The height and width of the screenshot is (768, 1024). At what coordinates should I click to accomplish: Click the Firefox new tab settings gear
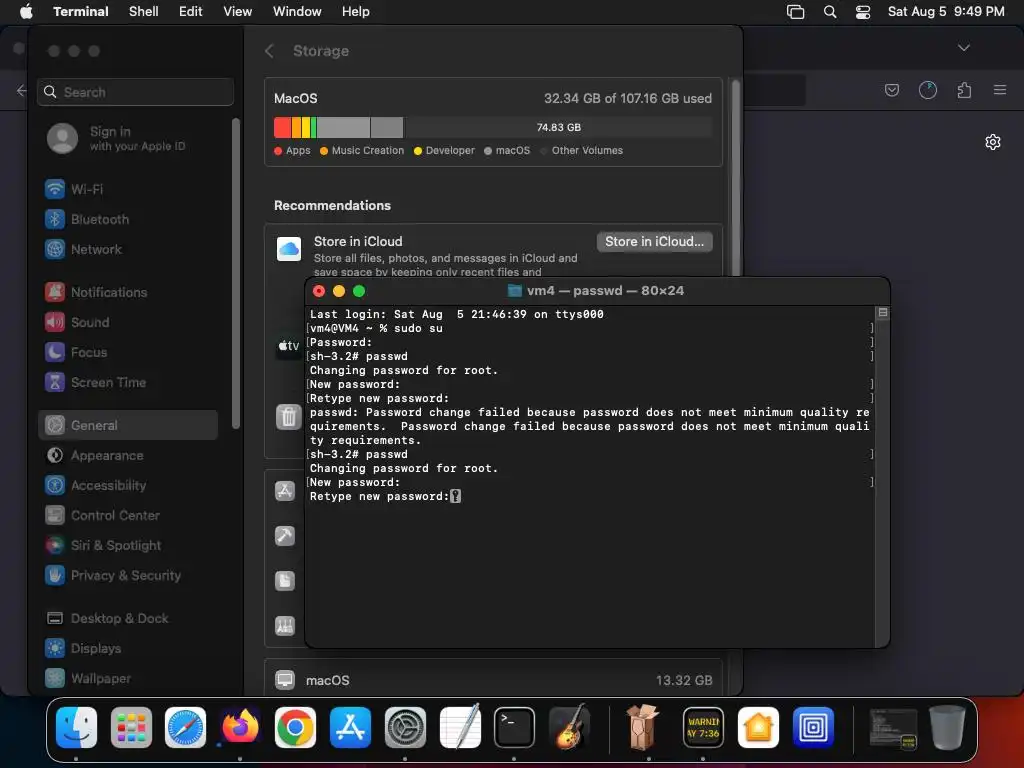(993, 142)
